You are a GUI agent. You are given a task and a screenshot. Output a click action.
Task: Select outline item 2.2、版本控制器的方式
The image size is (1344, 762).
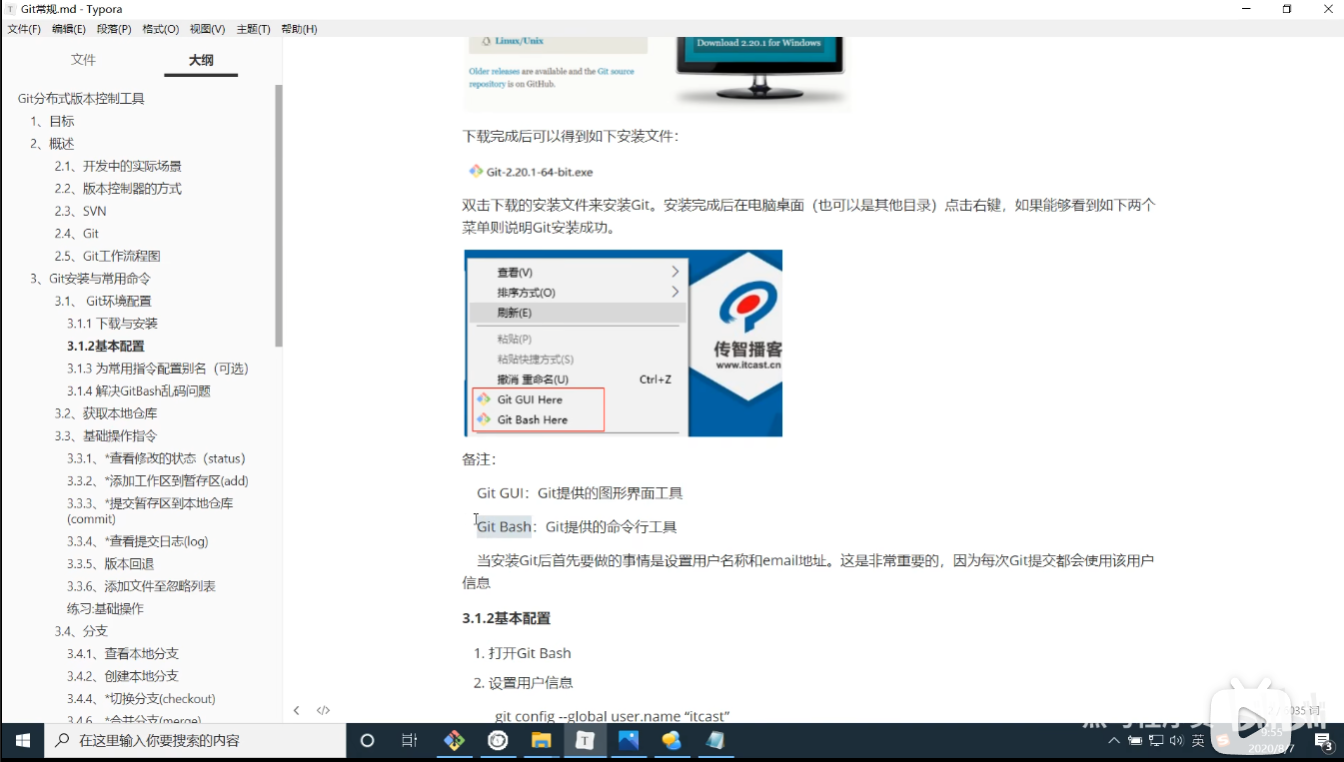point(118,189)
